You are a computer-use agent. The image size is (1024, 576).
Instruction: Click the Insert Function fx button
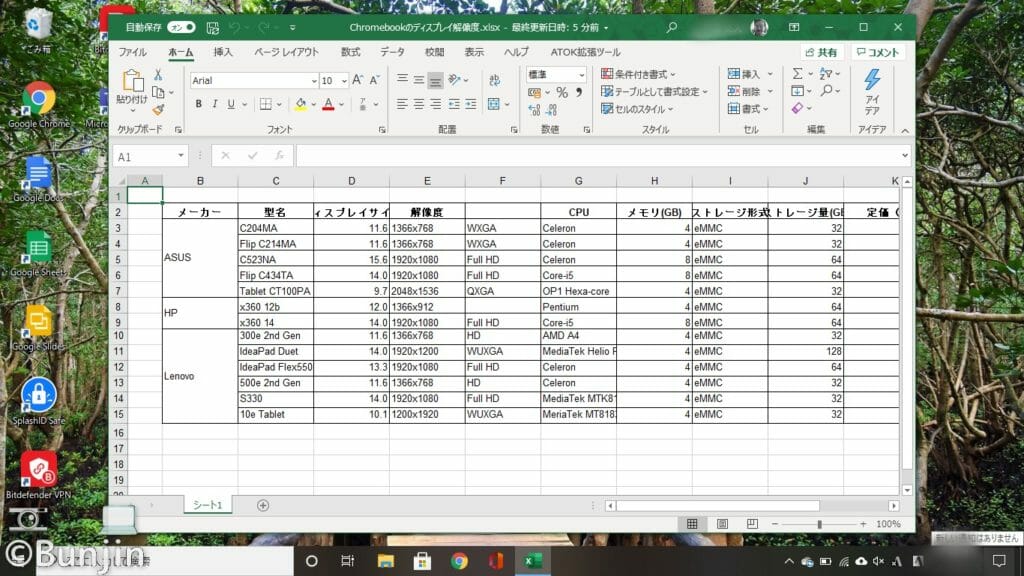pyautogui.click(x=280, y=156)
